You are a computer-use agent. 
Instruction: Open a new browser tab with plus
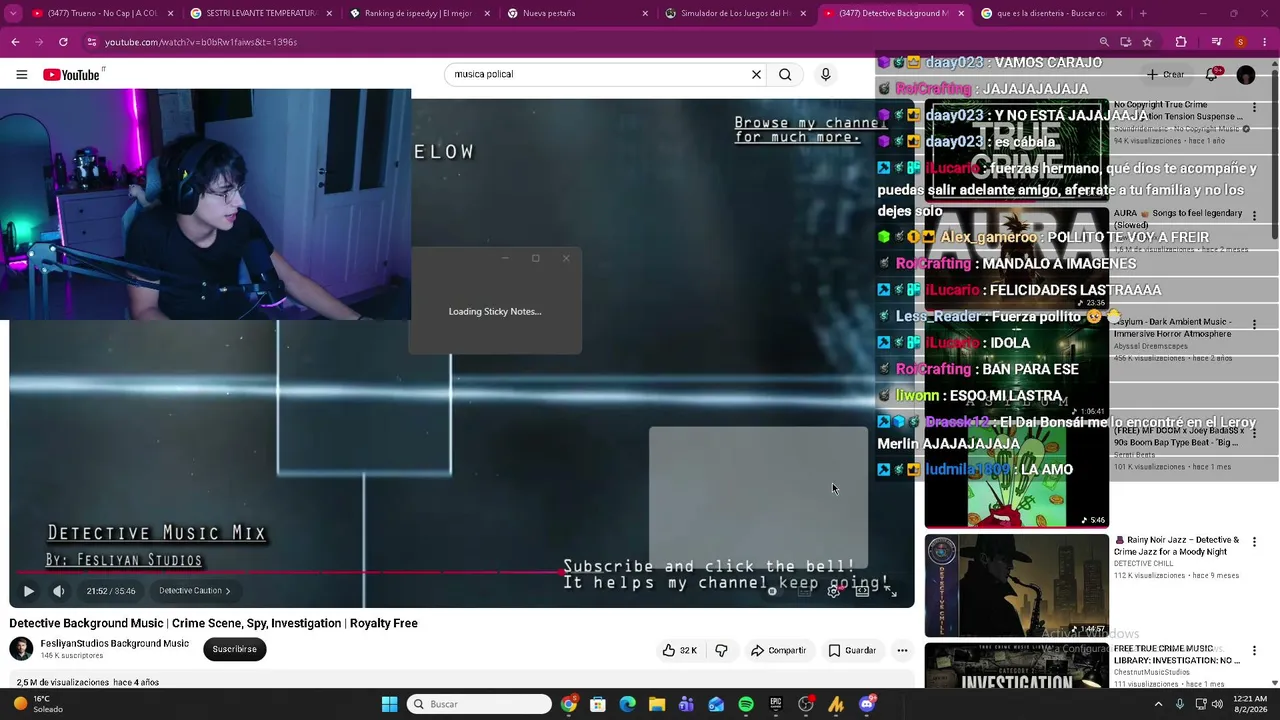click(x=1143, y=13)
